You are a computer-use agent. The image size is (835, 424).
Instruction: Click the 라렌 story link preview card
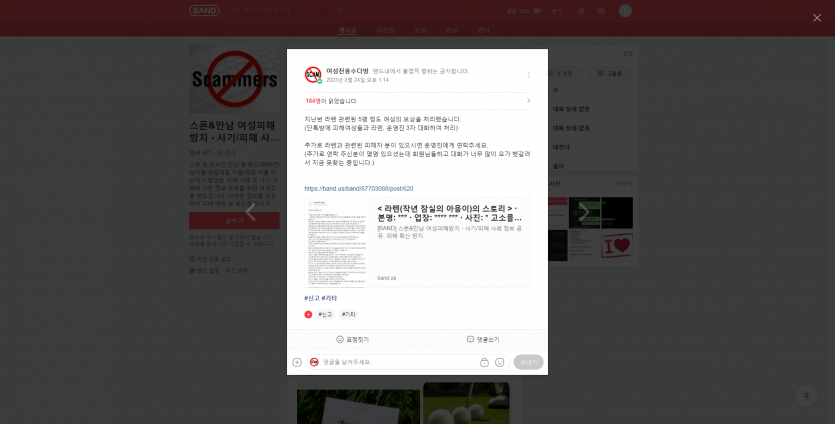point(417,243)
